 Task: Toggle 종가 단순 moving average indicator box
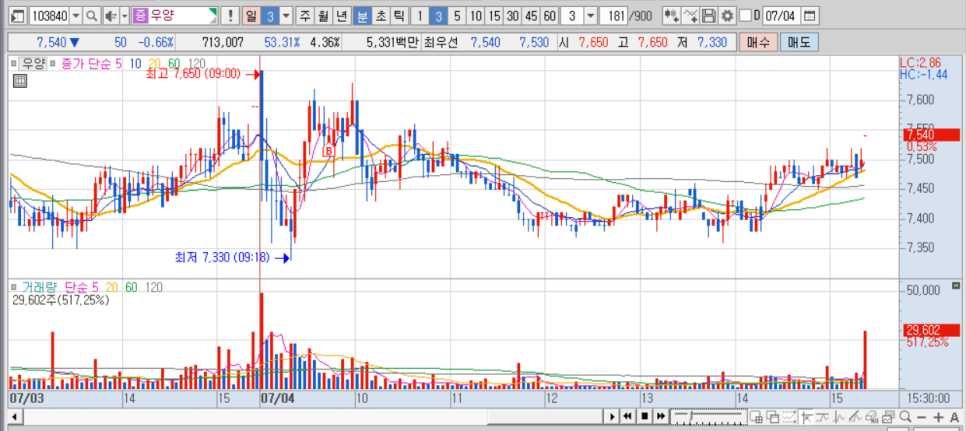pos(52,63)
